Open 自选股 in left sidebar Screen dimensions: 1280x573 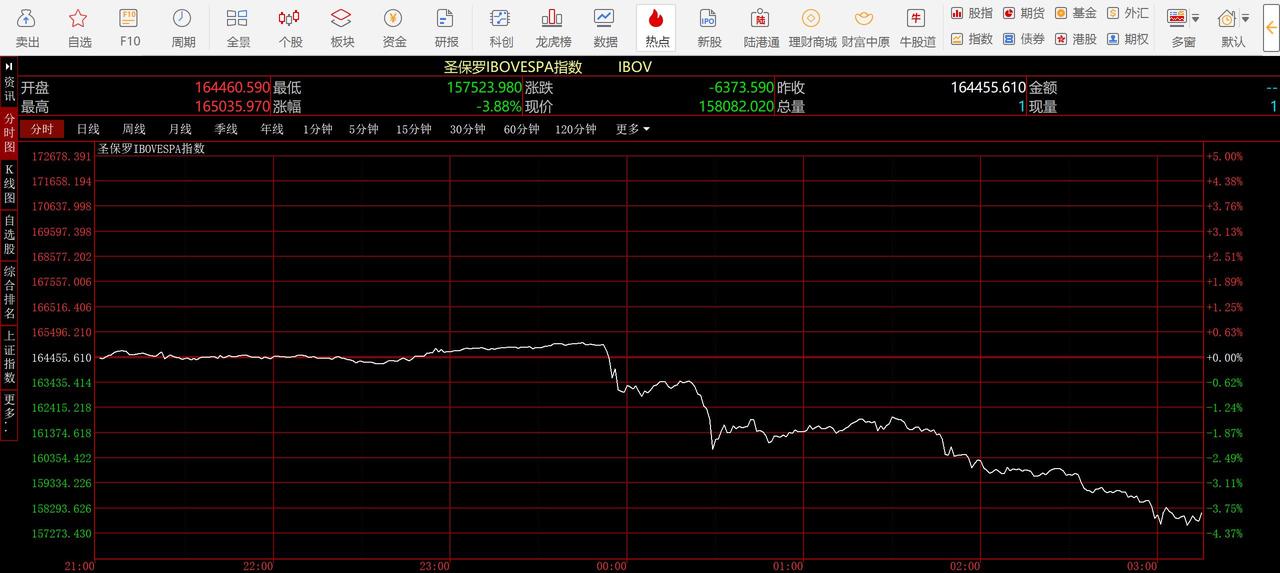coord(9,235)
